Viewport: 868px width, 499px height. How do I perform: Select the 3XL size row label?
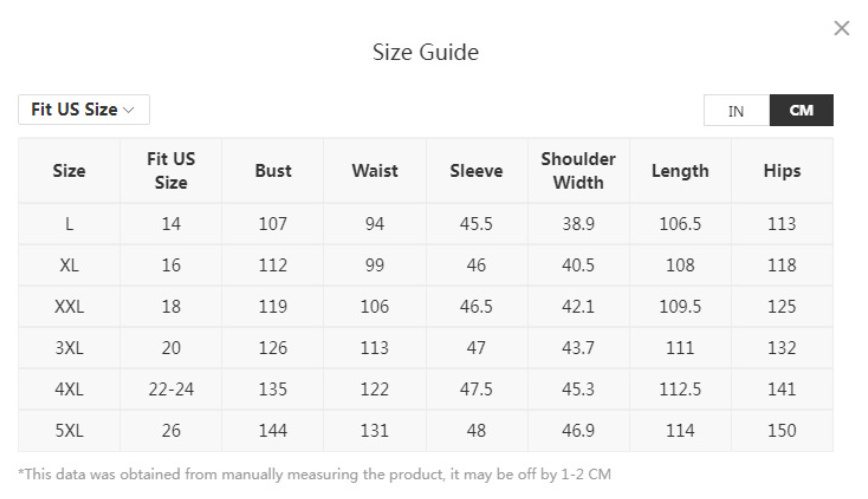tap(69, 348)
